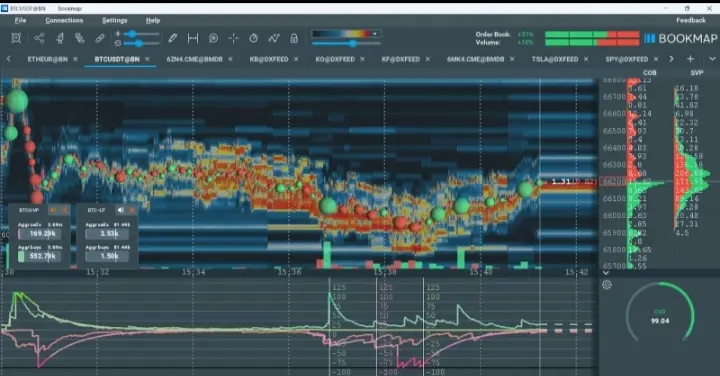The image size is (720, 376).
Task: Click the Bookmap logo
Action: [x=681, y=39]
